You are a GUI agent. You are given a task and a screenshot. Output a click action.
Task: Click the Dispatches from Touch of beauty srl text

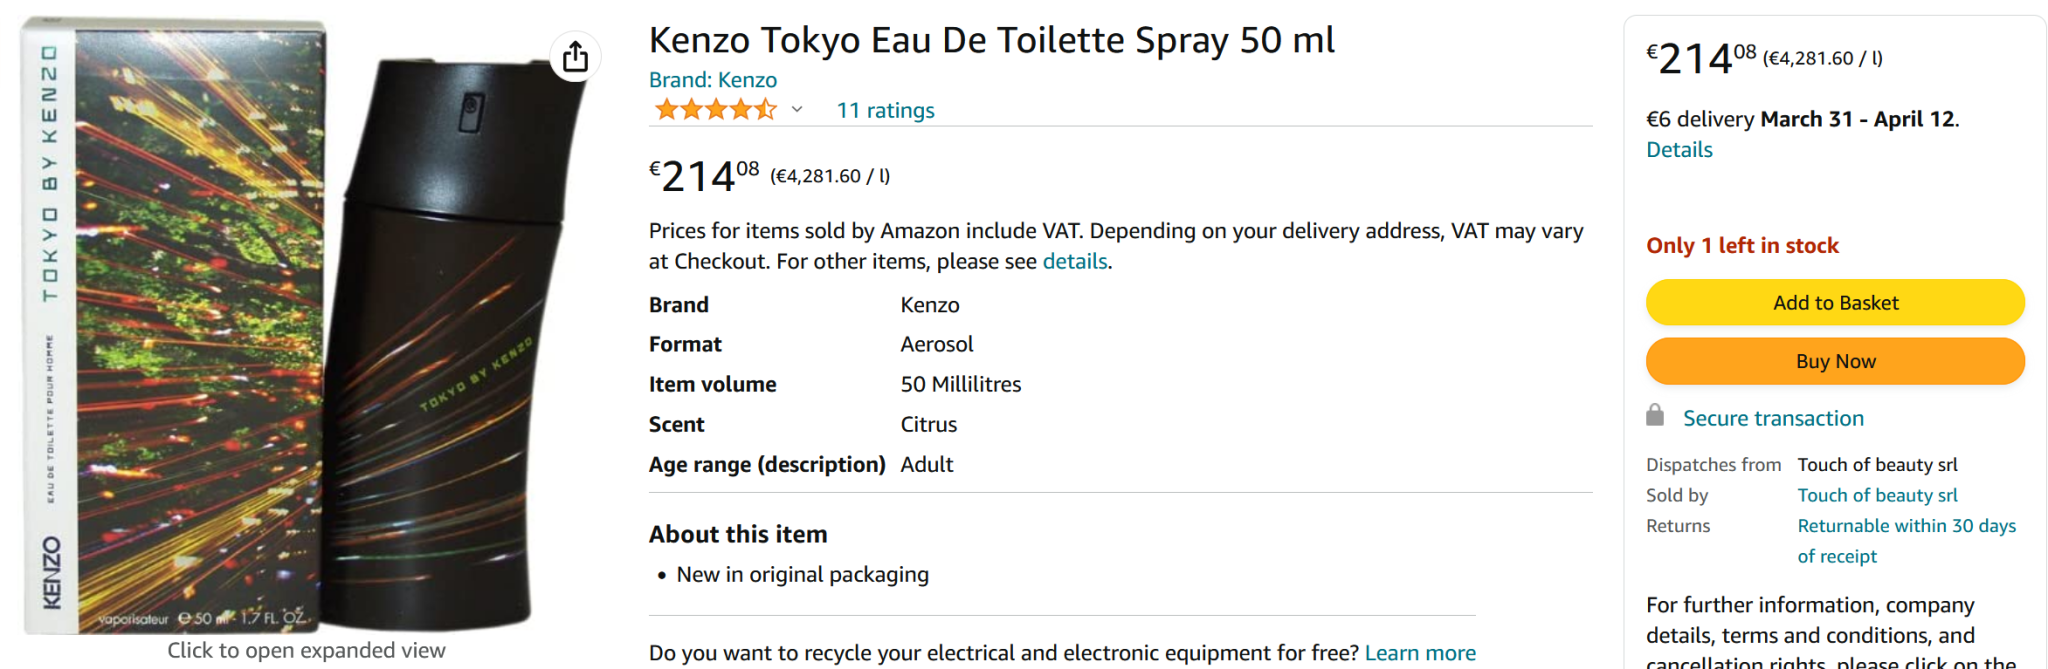[1877, 465]
